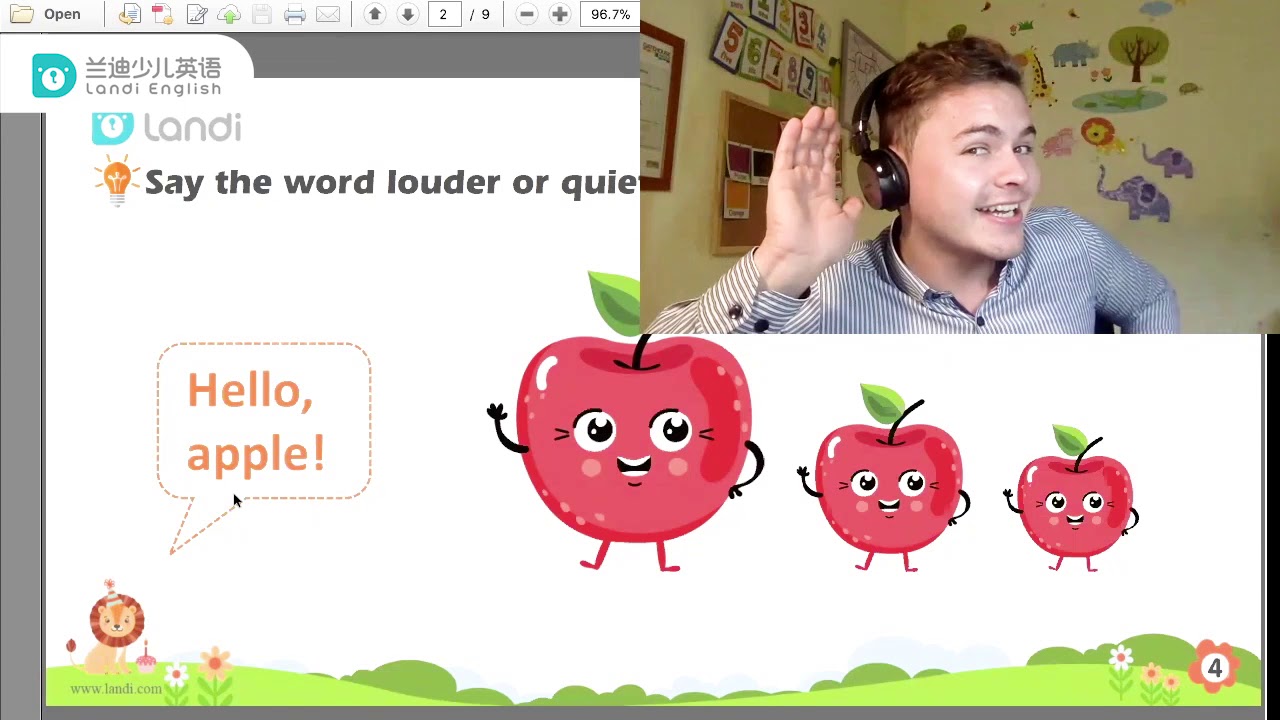1280x720 pixels.
Task: Click the Landi English logo banner
Action: pyautogui.click(x=126, y=75)
